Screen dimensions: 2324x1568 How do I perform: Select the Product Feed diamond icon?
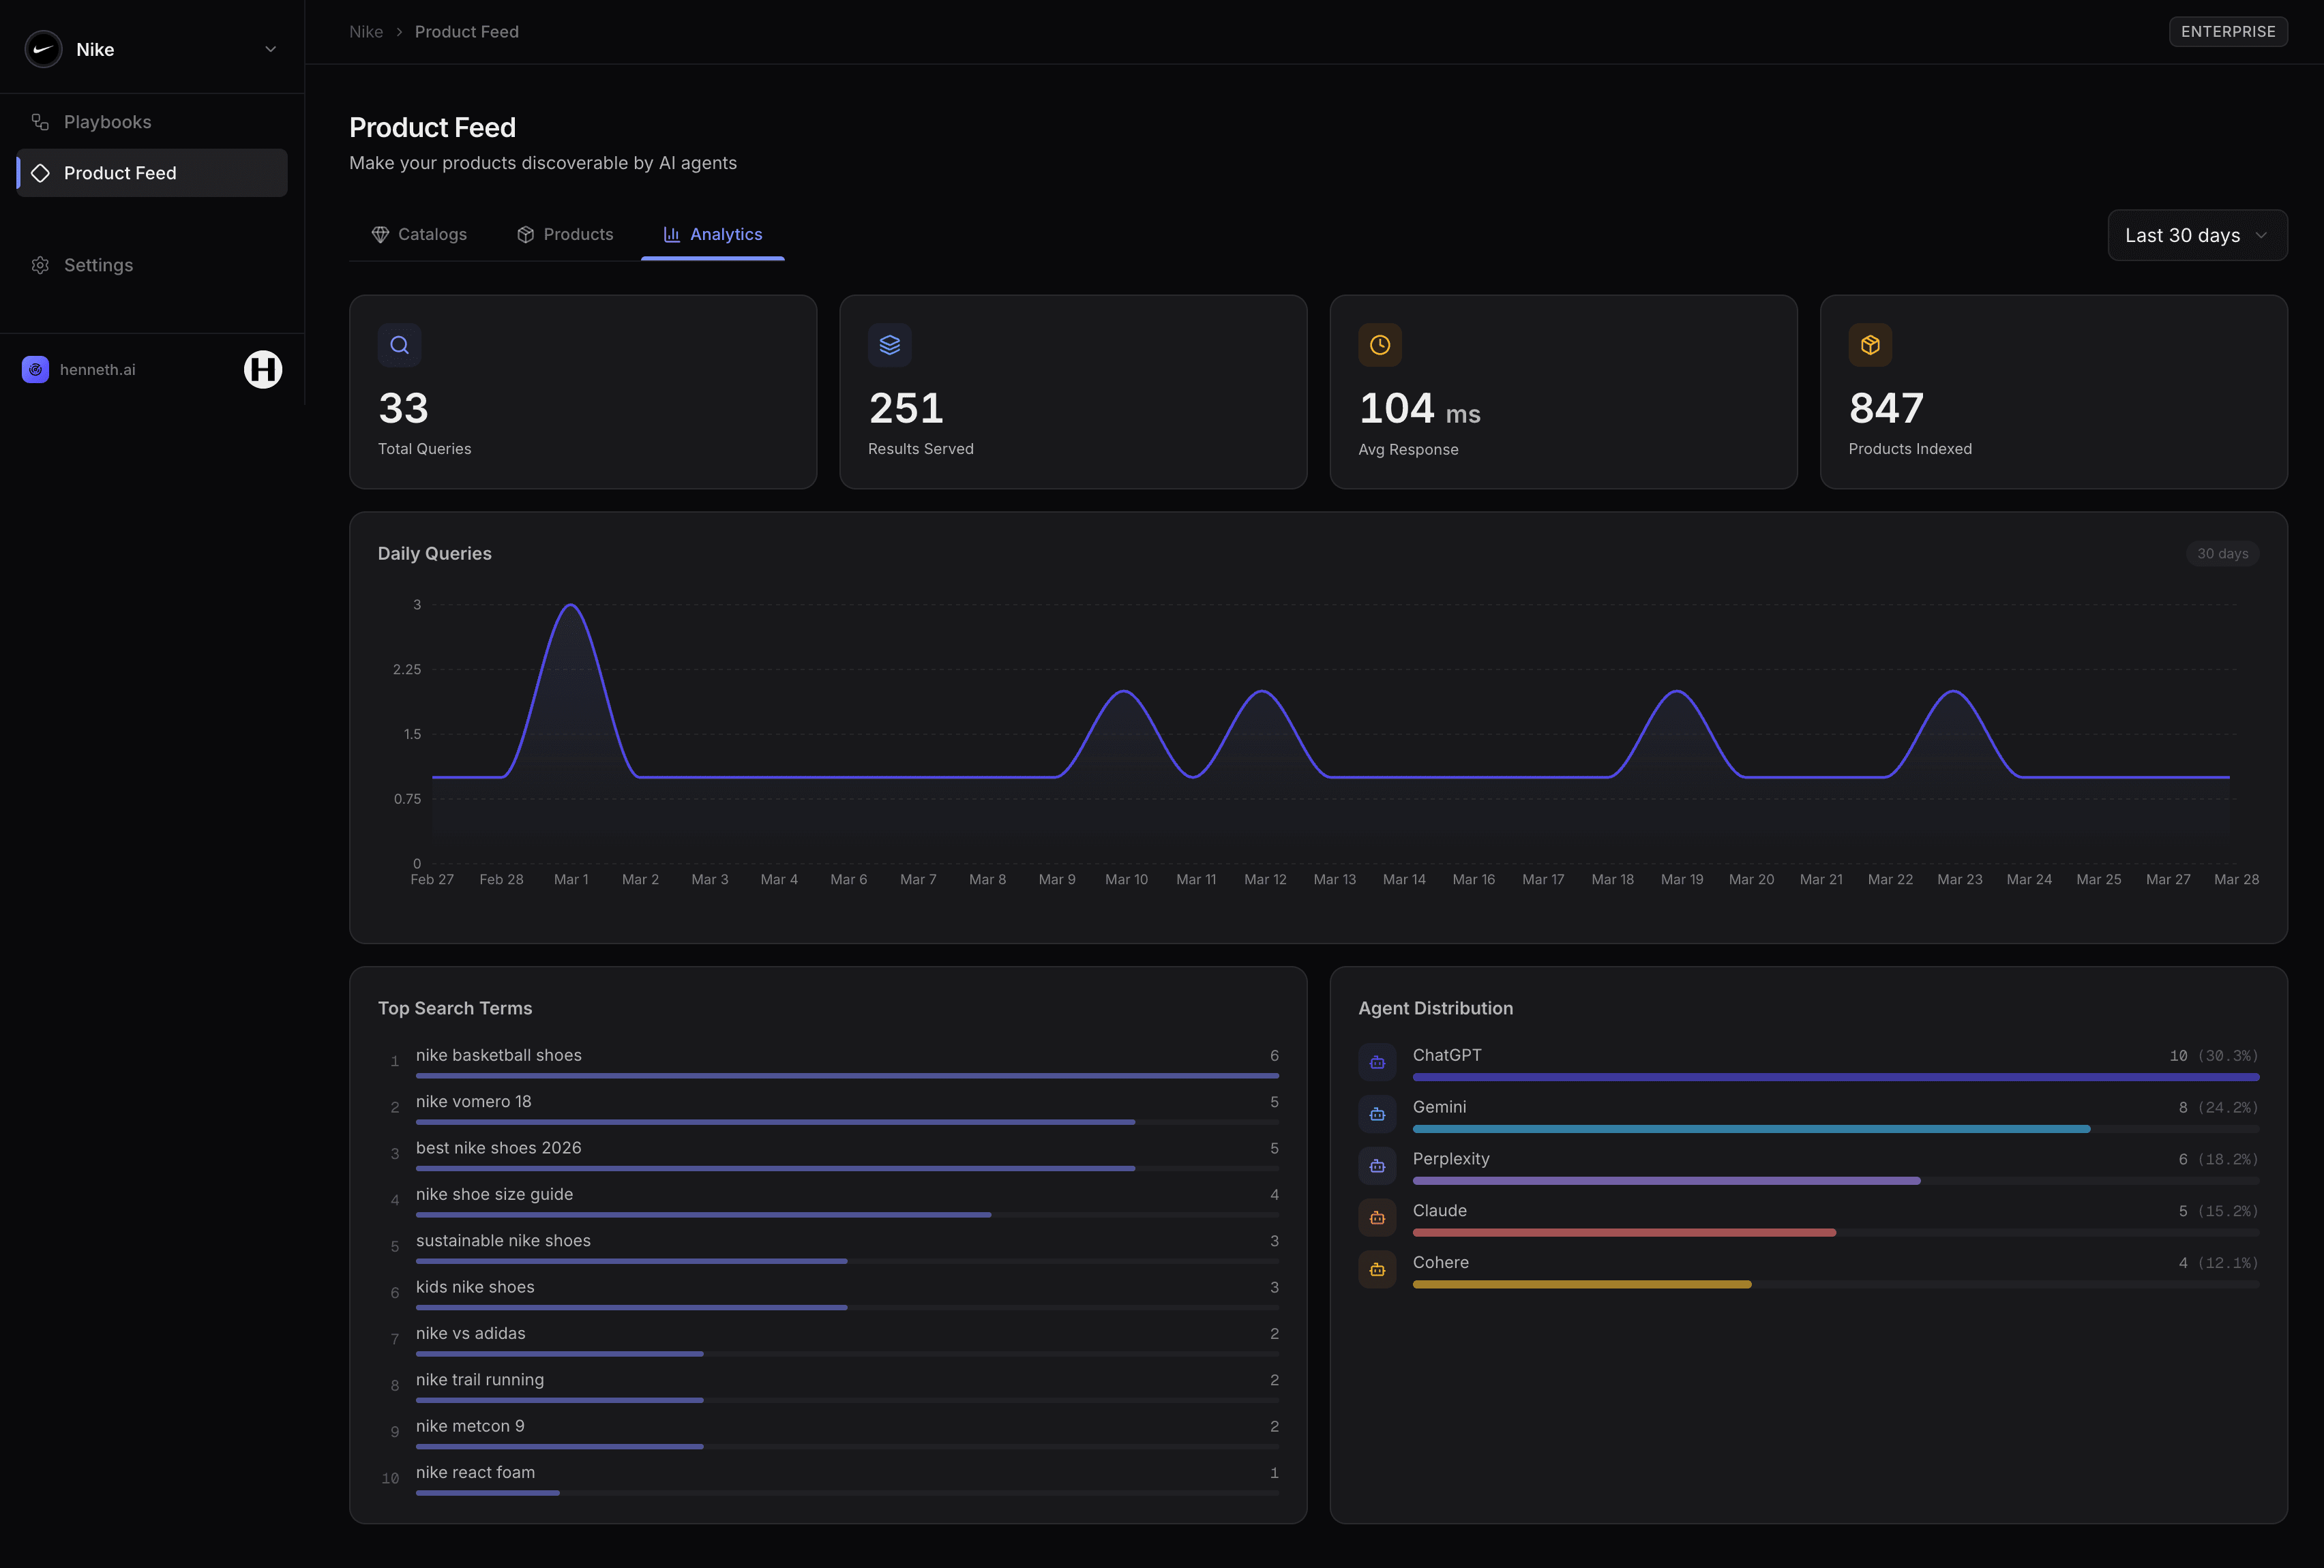point(40,172)
